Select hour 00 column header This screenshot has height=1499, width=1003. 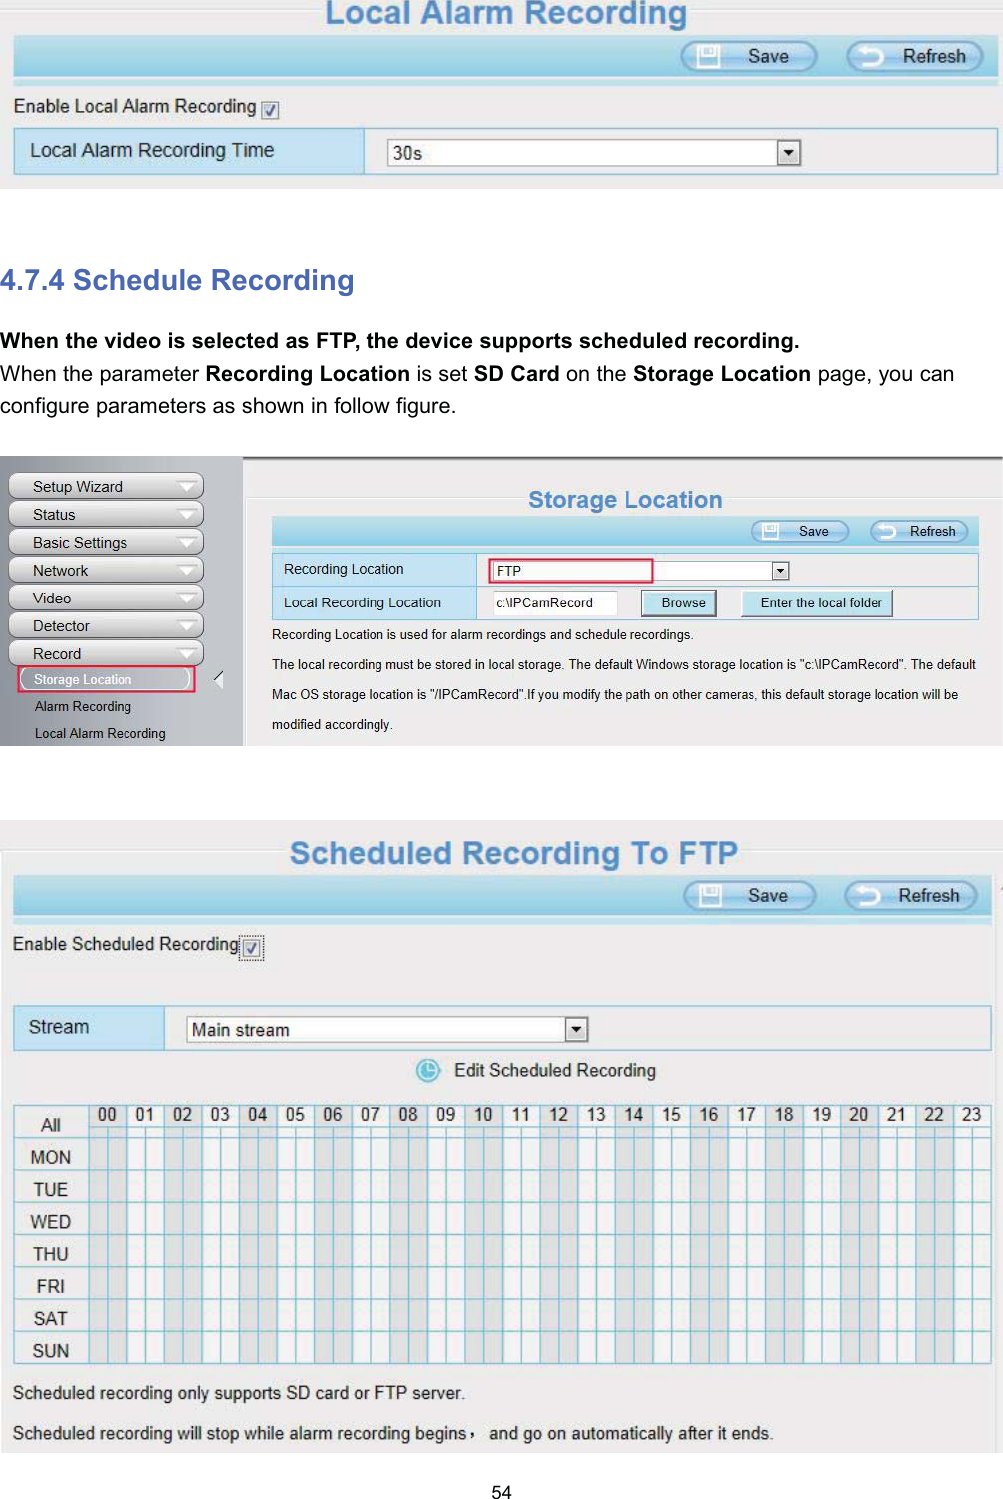[x=107, y=1114]
